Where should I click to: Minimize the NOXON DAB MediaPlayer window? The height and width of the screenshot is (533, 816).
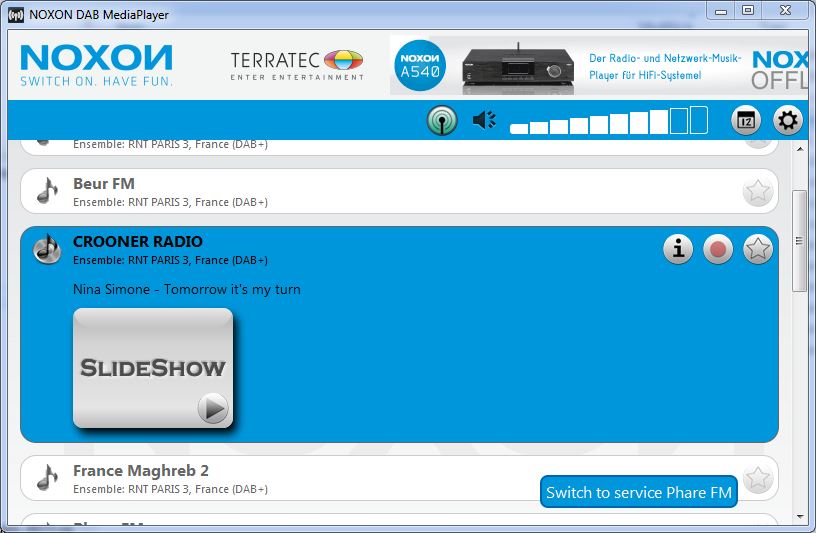721,11
